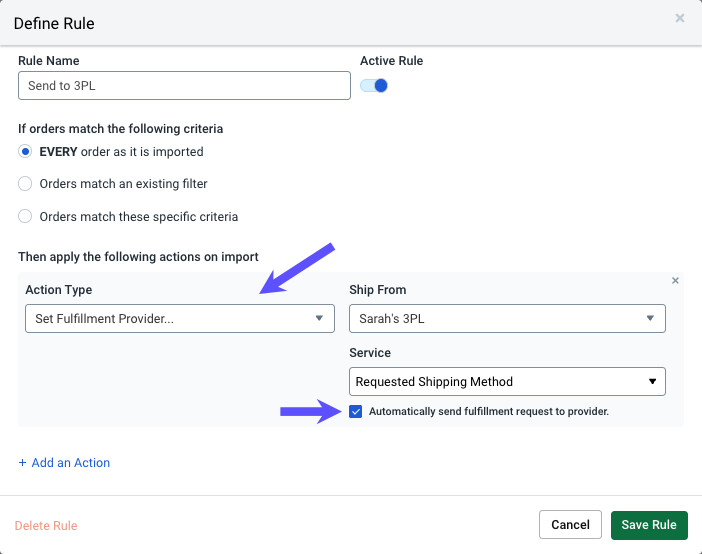Click the Delete Rule link
Image resolution: width=702 pixels, height=554 pixels.
(46, 525)
